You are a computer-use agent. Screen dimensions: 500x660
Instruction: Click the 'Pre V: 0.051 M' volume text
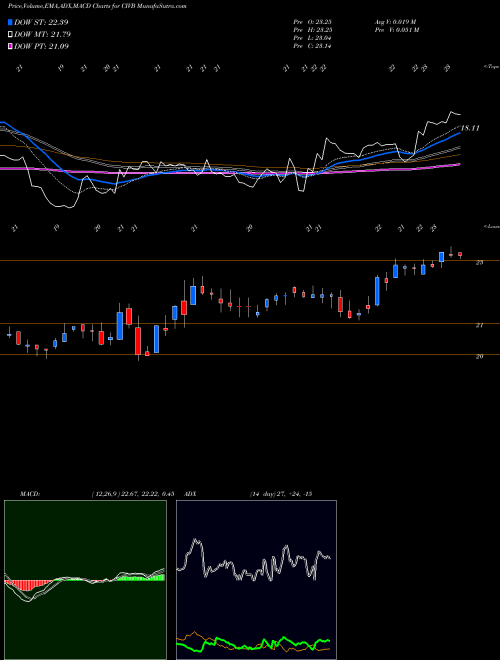[x=396, y=30]
